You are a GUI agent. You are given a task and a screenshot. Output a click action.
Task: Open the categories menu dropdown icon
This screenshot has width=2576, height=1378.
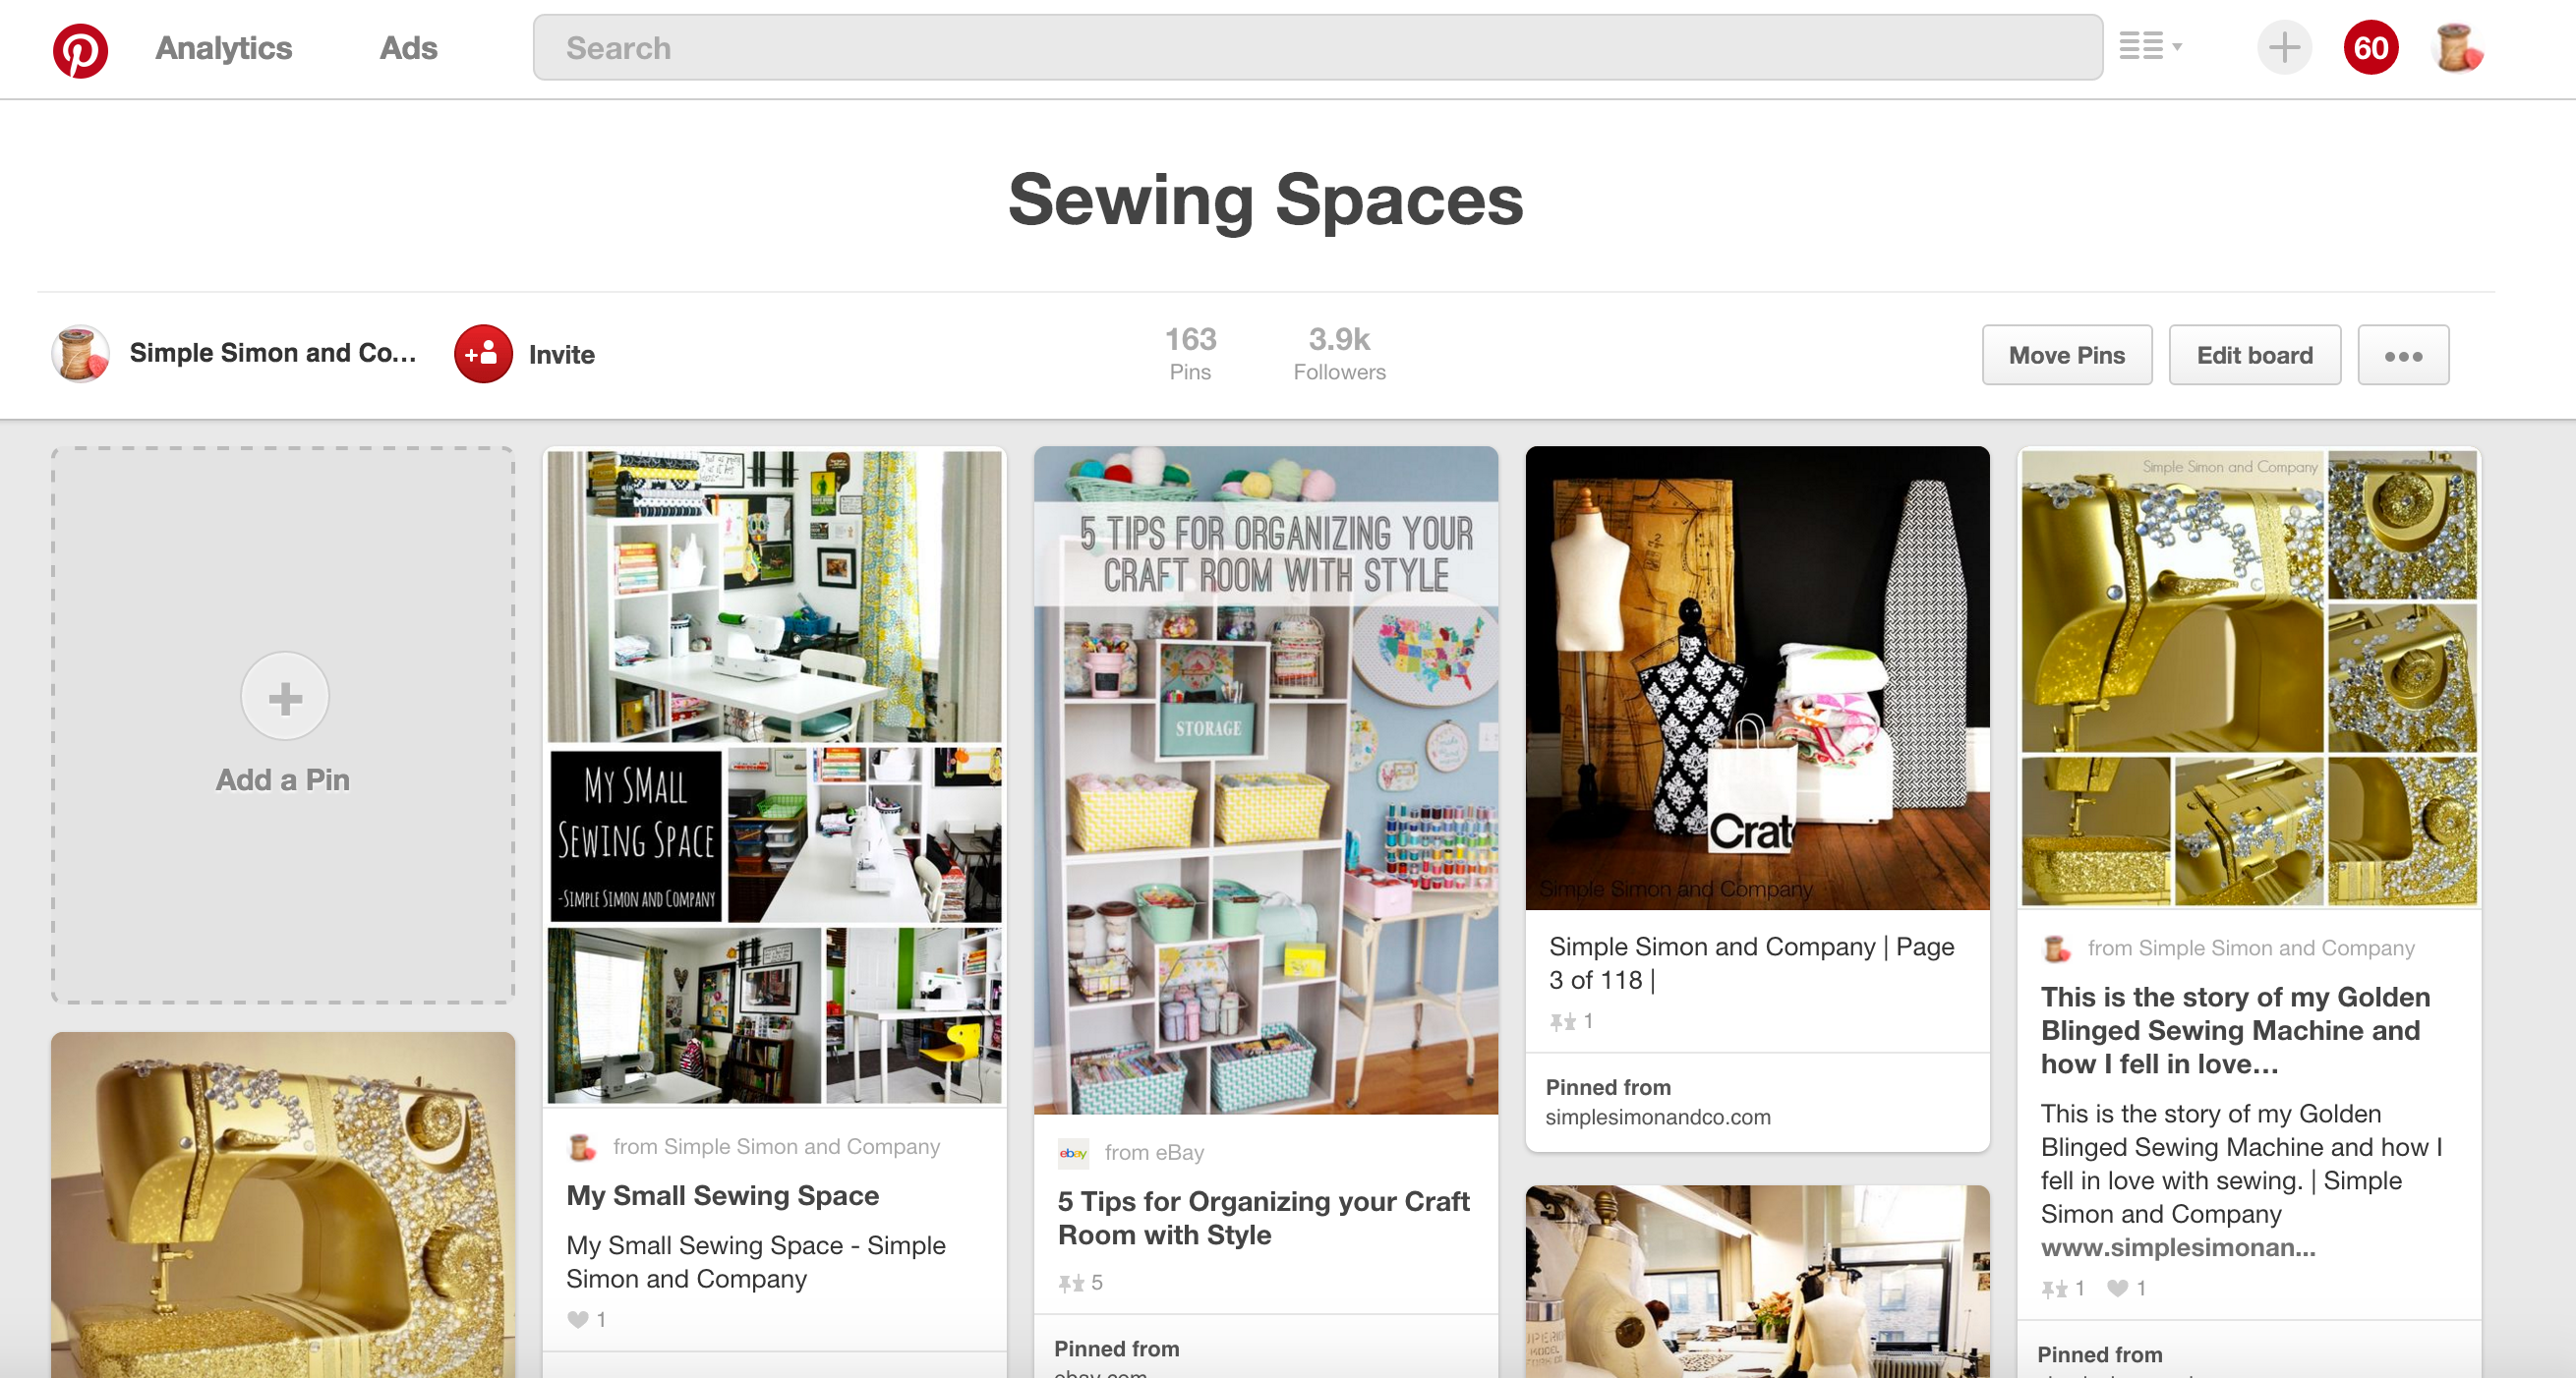(2150, 46)
